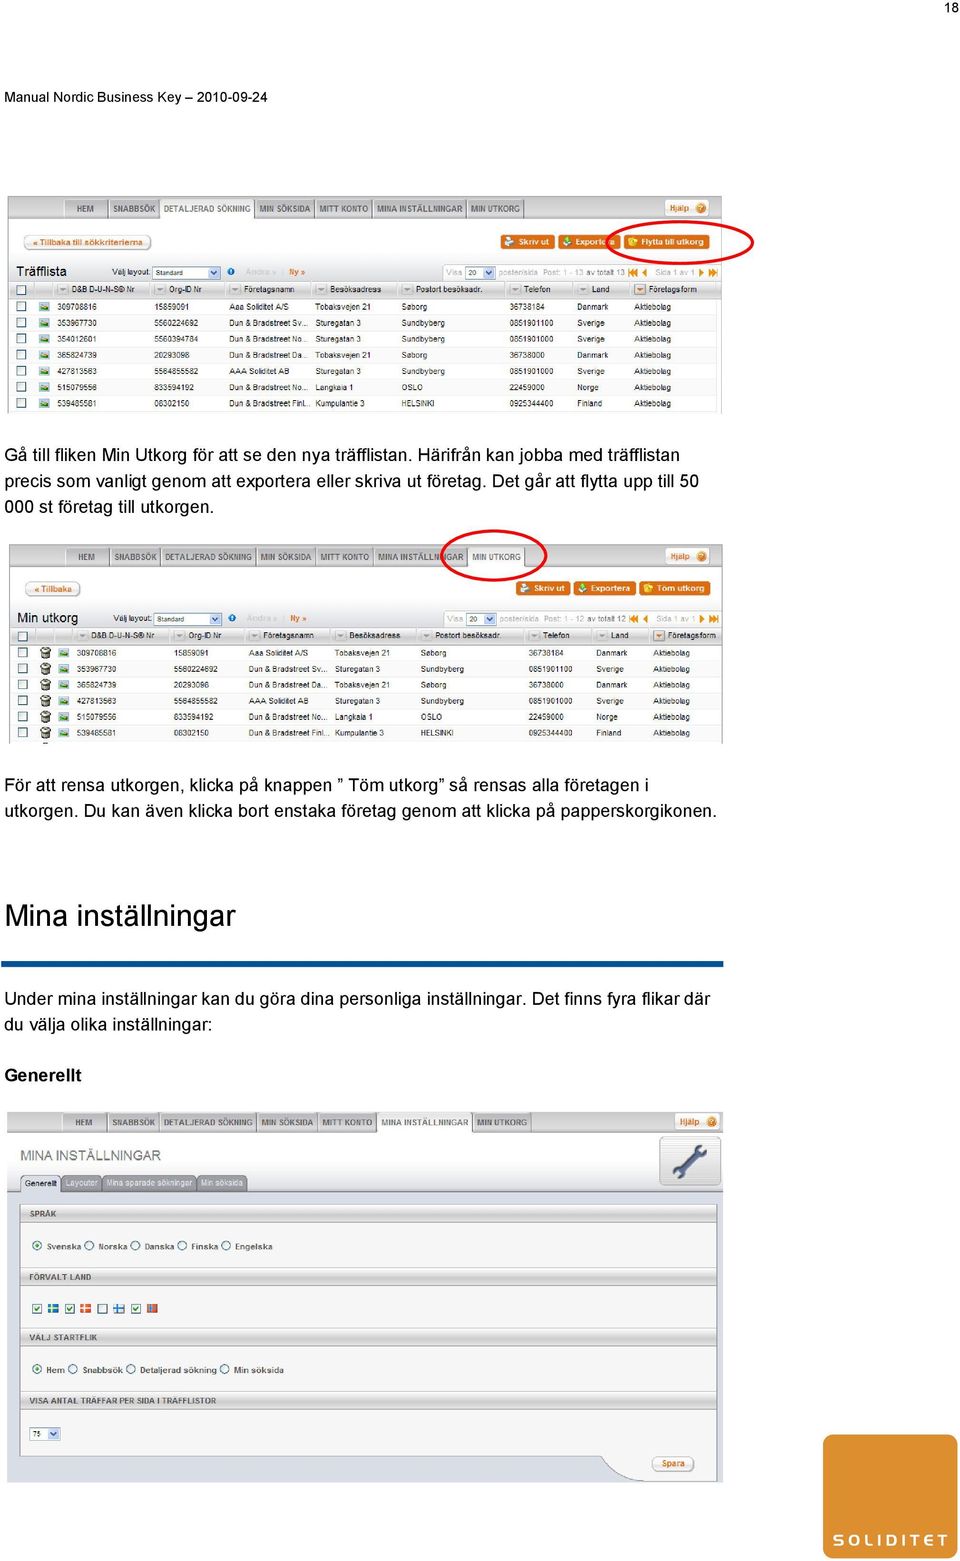Toggle Finland country checkbox under Förvalt land
The width and height of the screenshot is (960, 1561).
pos(102,1308)
